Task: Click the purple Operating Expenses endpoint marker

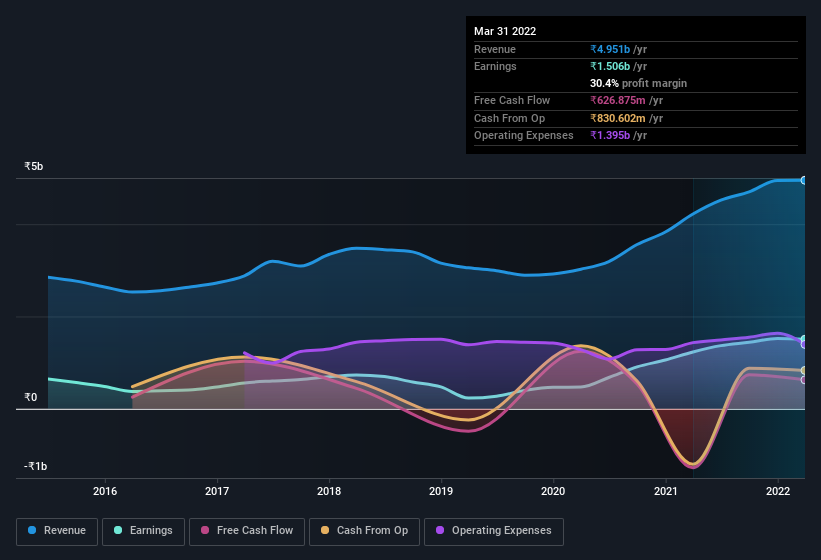Action: pos(803,344)
